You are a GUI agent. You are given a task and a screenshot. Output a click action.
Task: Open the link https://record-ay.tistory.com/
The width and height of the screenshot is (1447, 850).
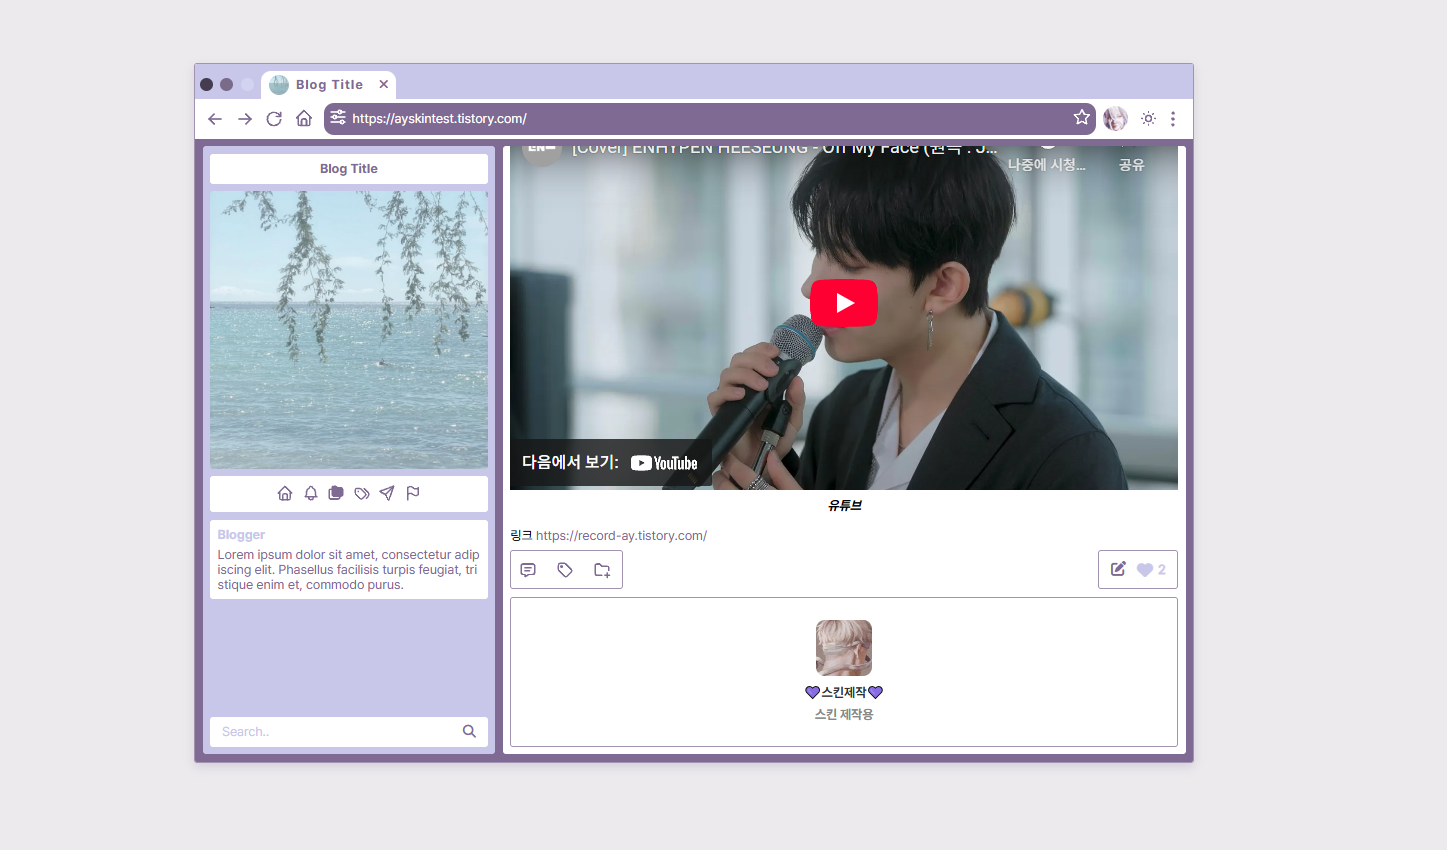click(x=621, y=536)
